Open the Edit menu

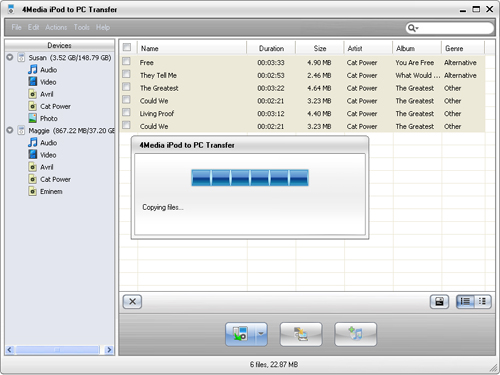pyautogui.click(x=33, y=27)
